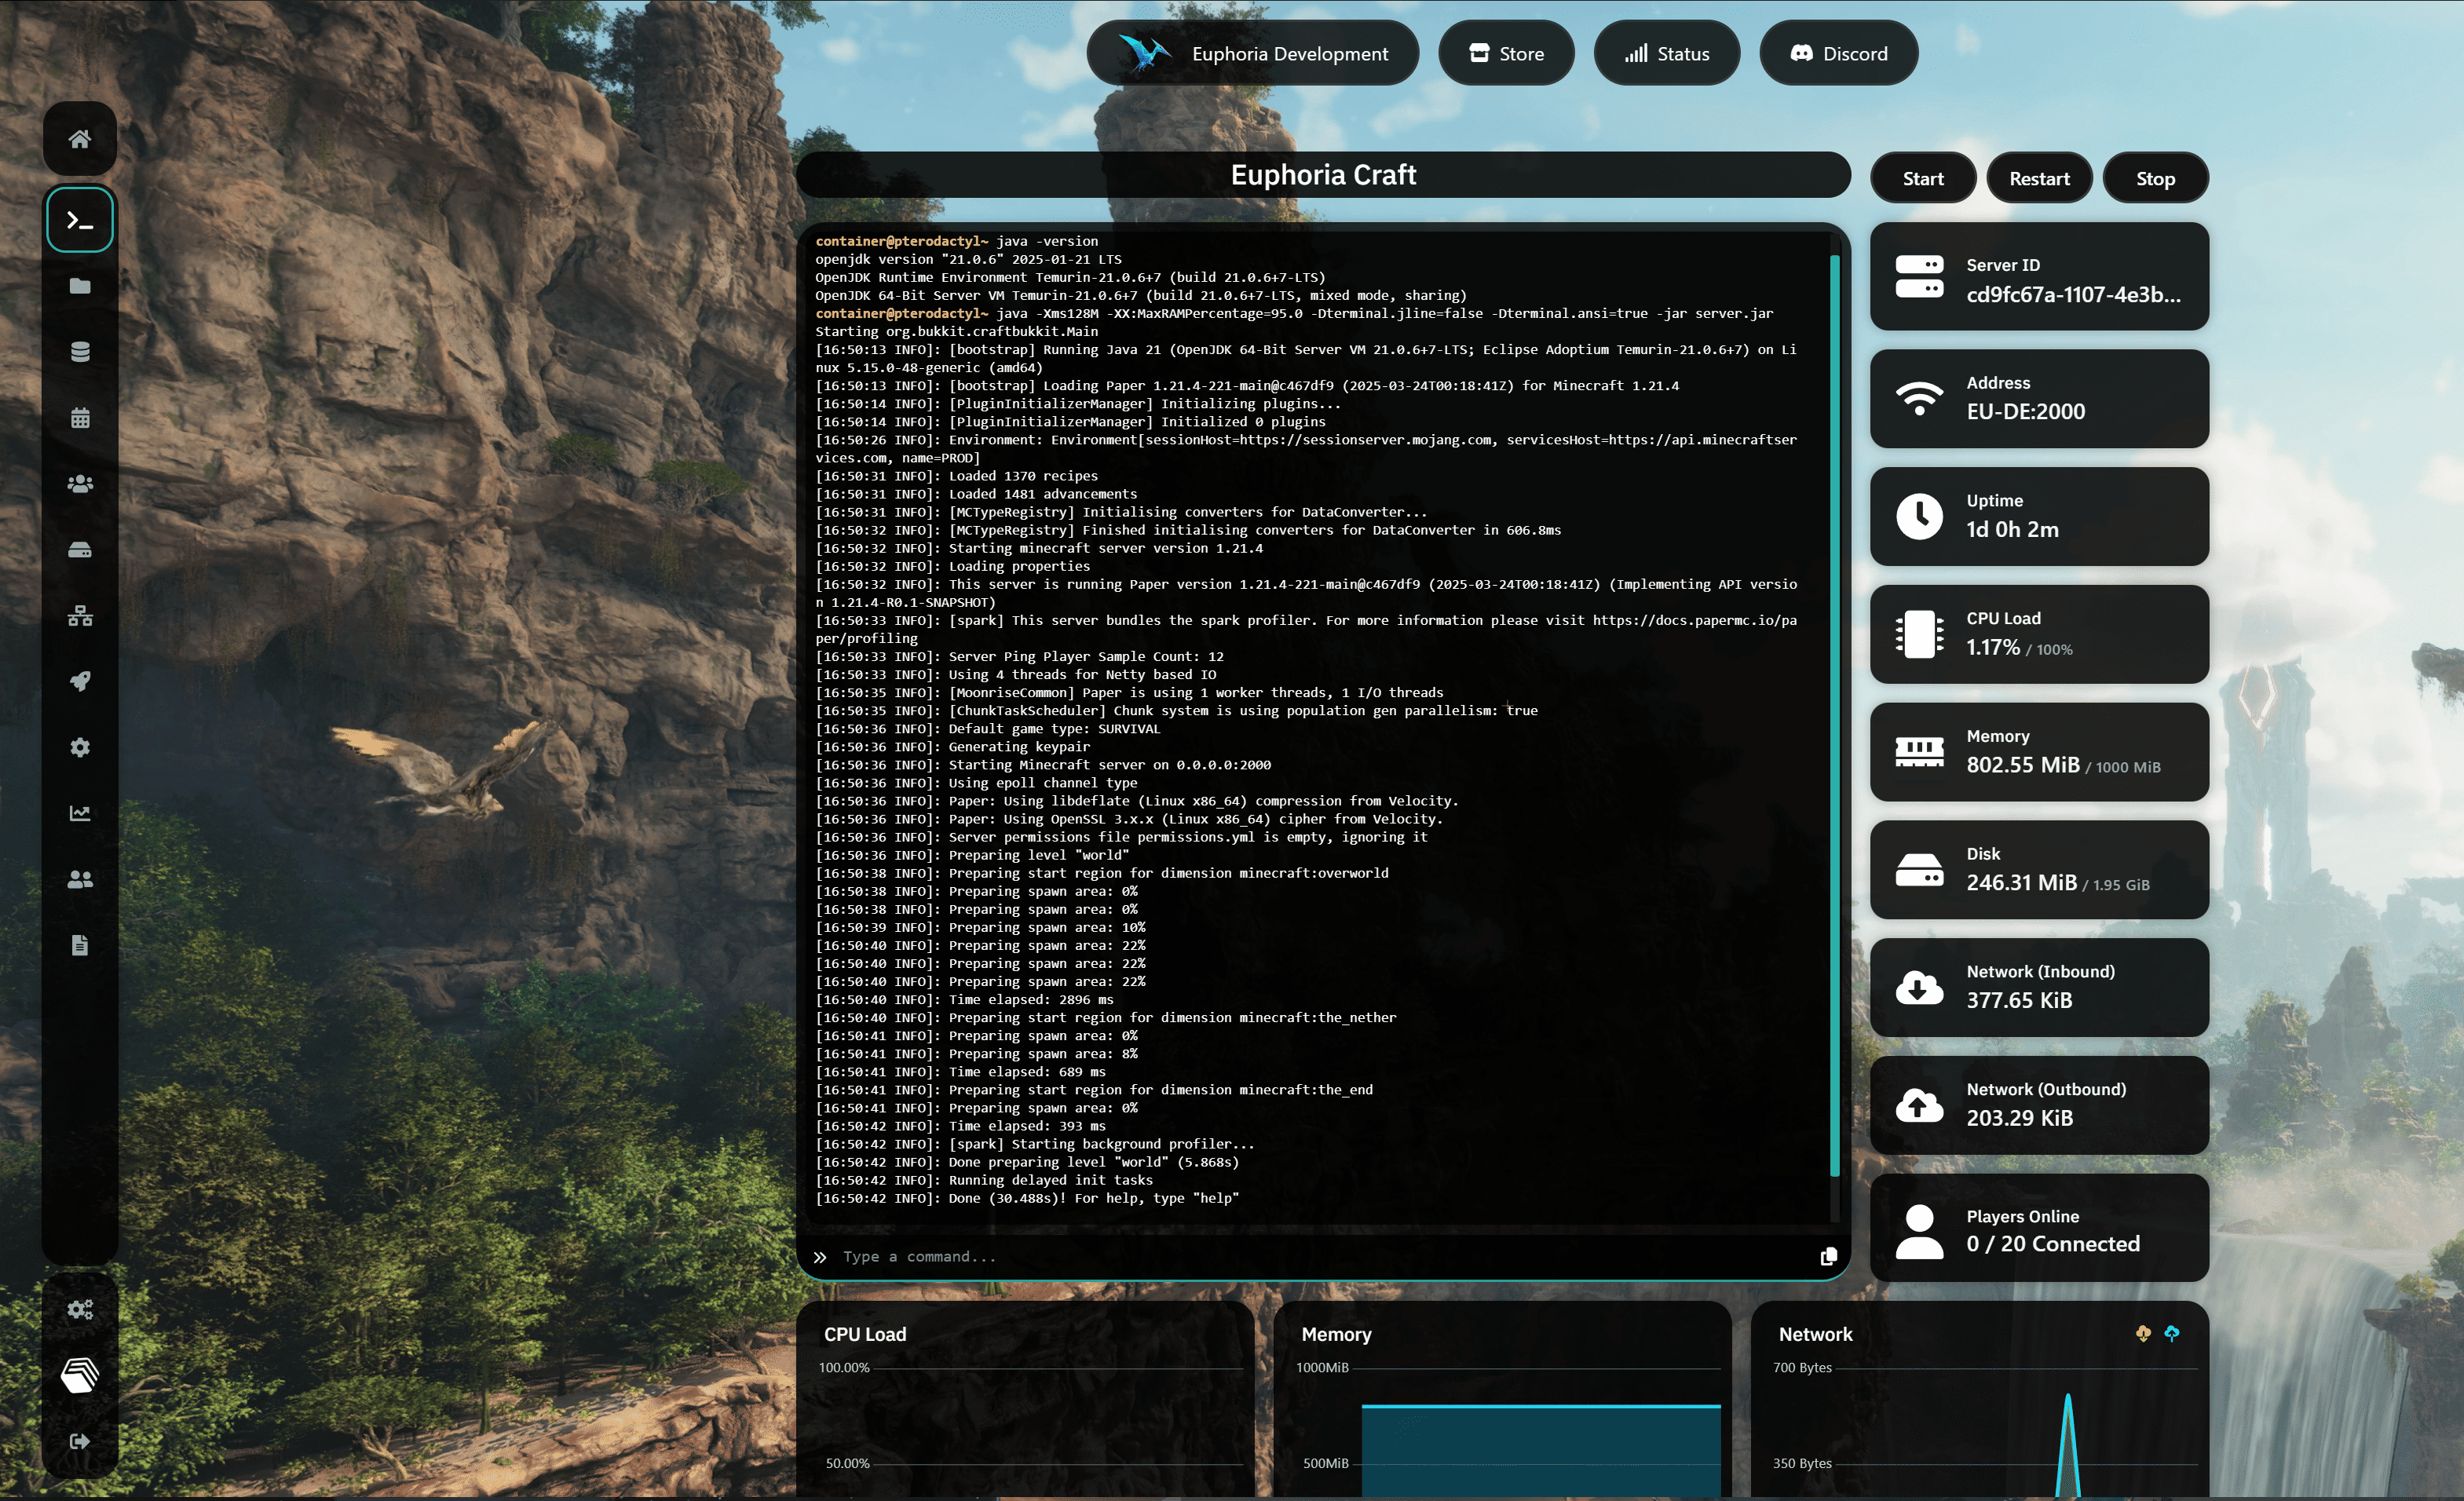Open the server settings gear icon

(x=80, y=748)
